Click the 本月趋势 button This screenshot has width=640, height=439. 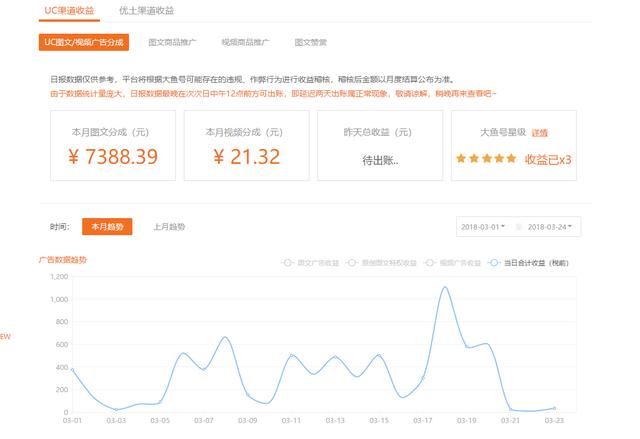(x=107, y=226)
